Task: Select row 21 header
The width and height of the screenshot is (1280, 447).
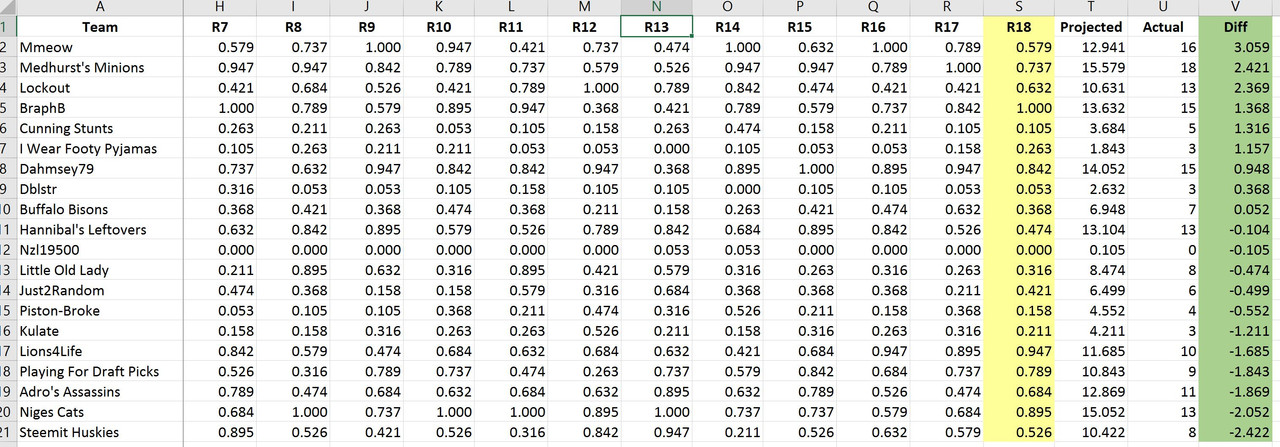Action: click(x=7, y=433)
